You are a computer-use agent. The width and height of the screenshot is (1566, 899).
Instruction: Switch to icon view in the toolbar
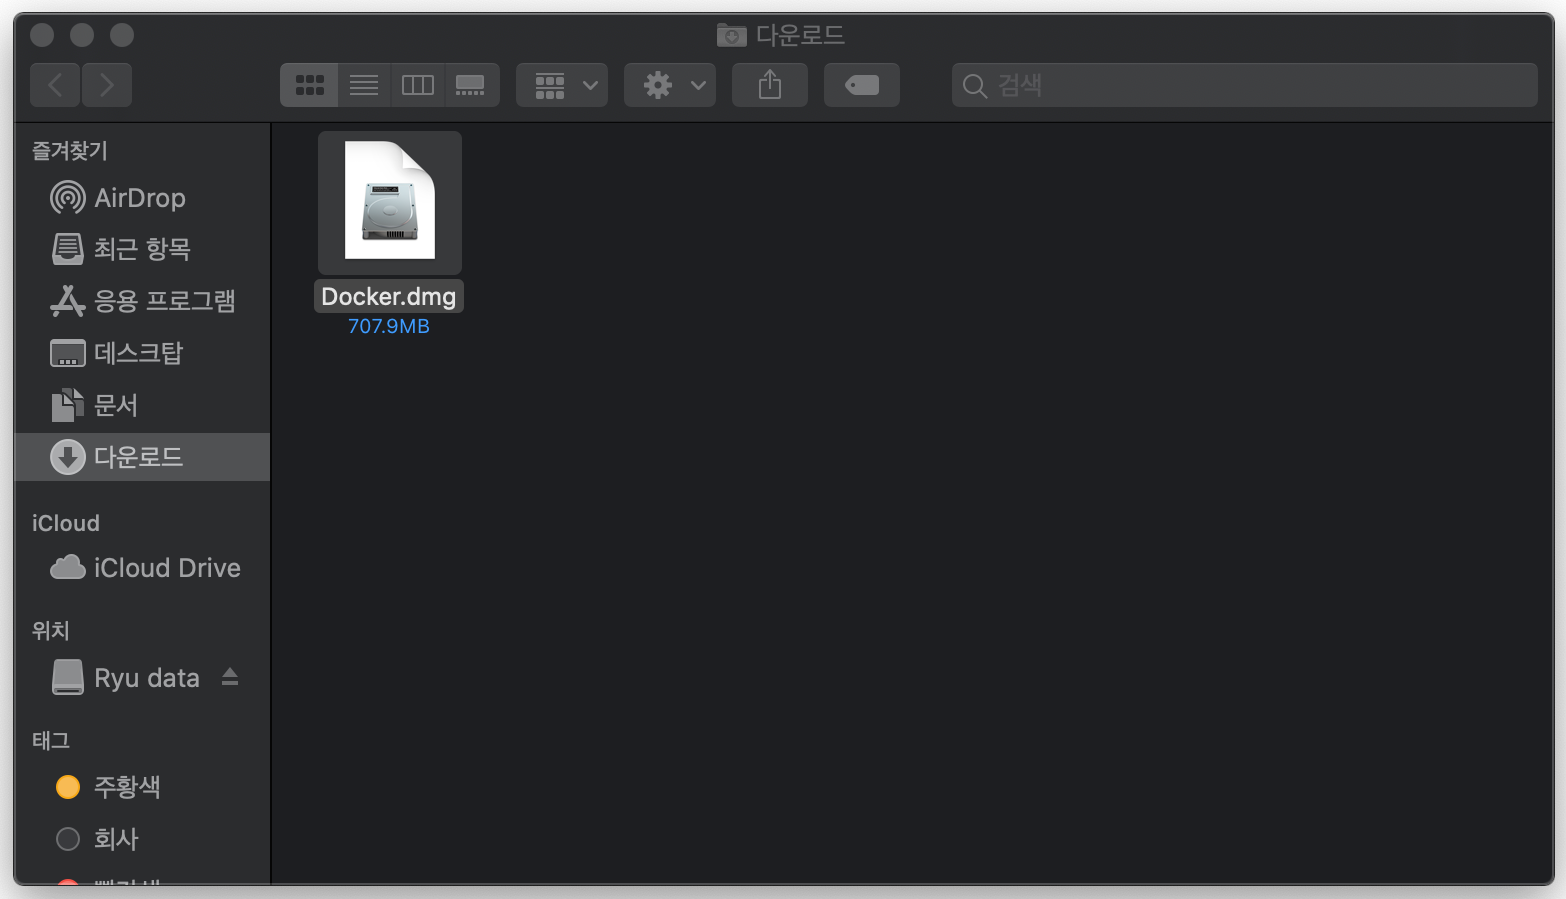pyautogui.click(x=309, y=85)
